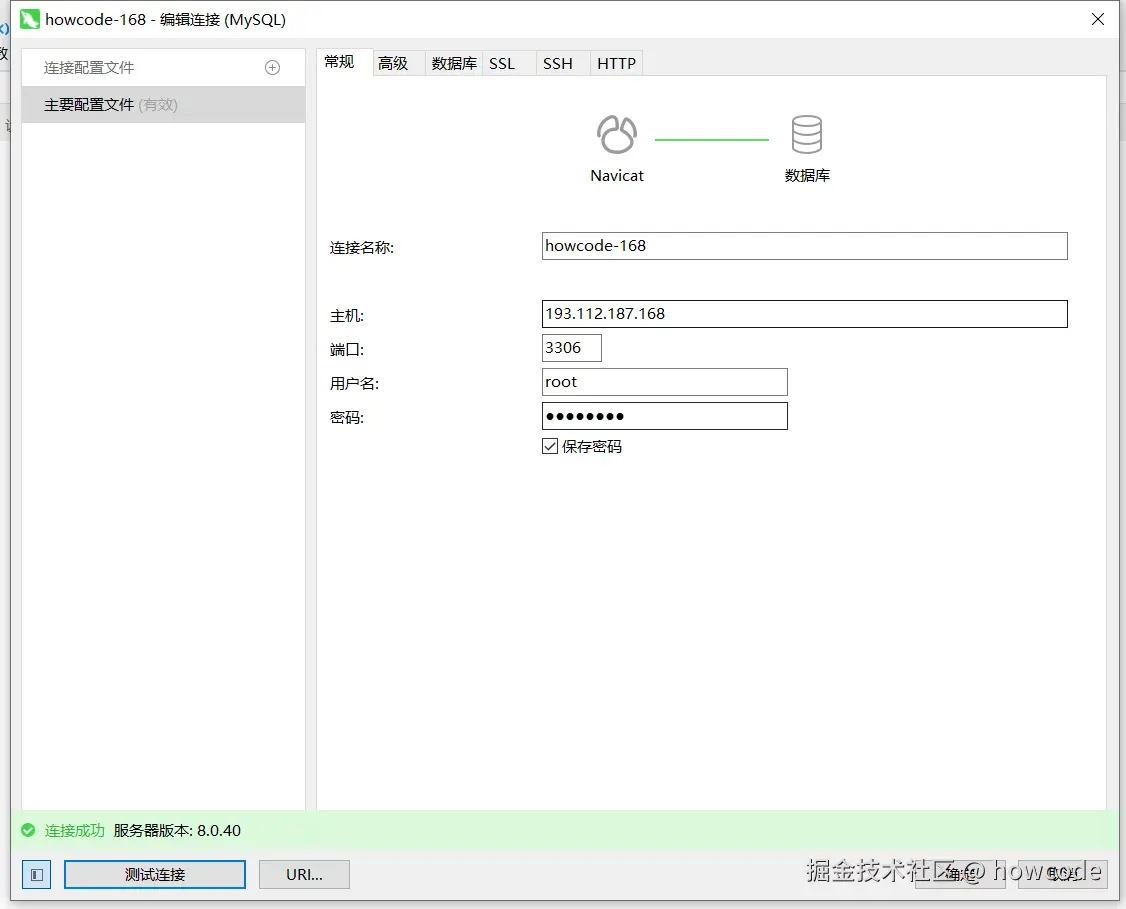Open the 数据库 (Databases) tab
This screenshot has height=909, width=1126.
point(454,64)
